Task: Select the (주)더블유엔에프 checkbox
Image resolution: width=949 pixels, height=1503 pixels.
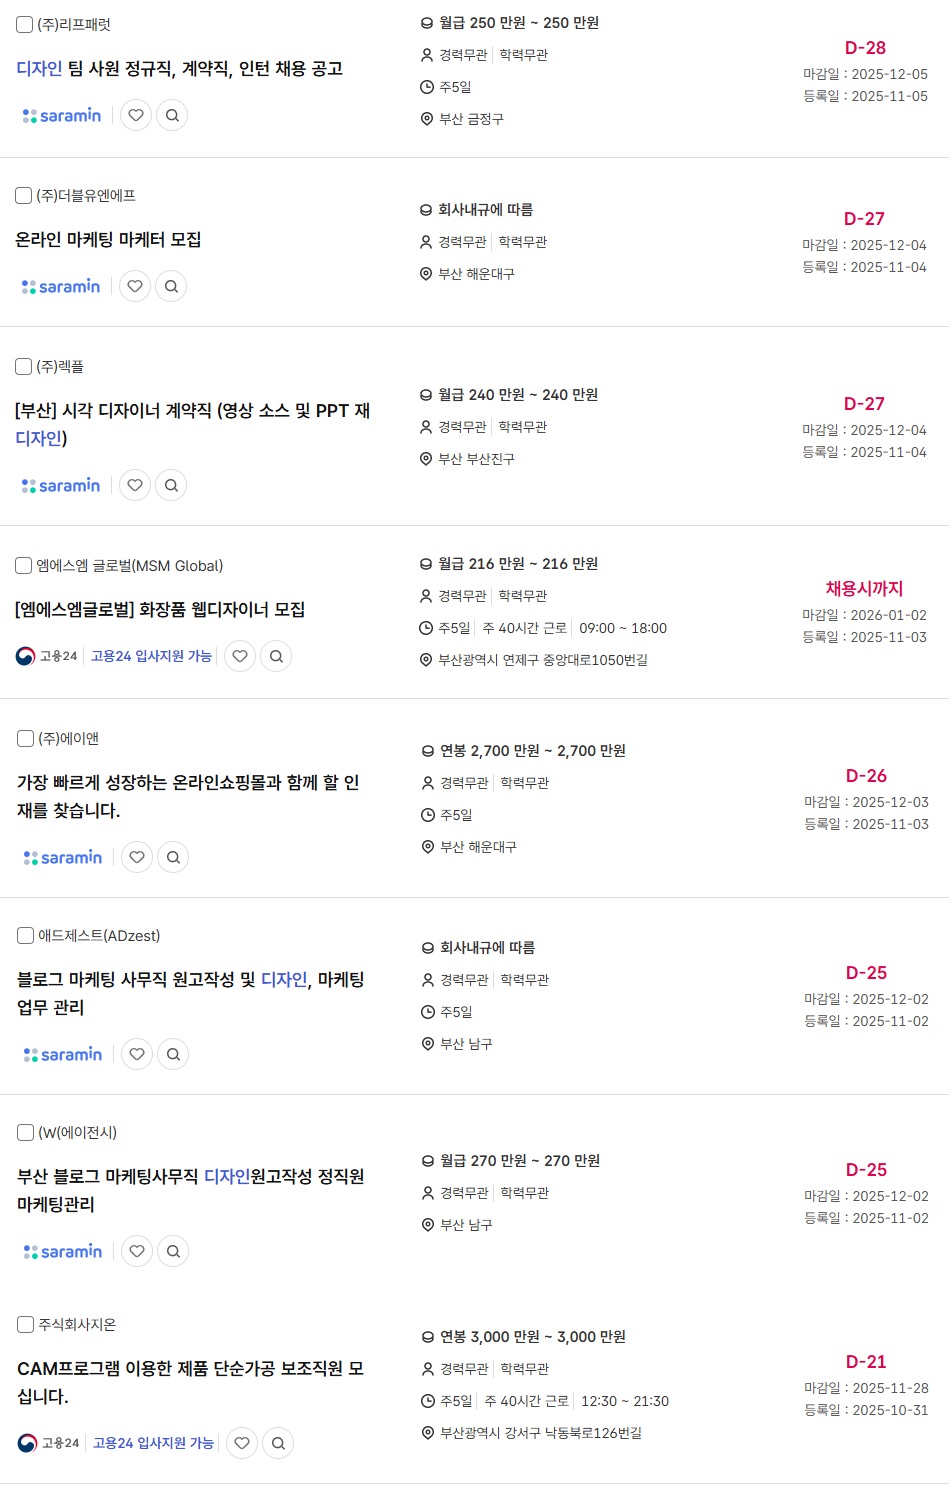Action: coord(24,195)
